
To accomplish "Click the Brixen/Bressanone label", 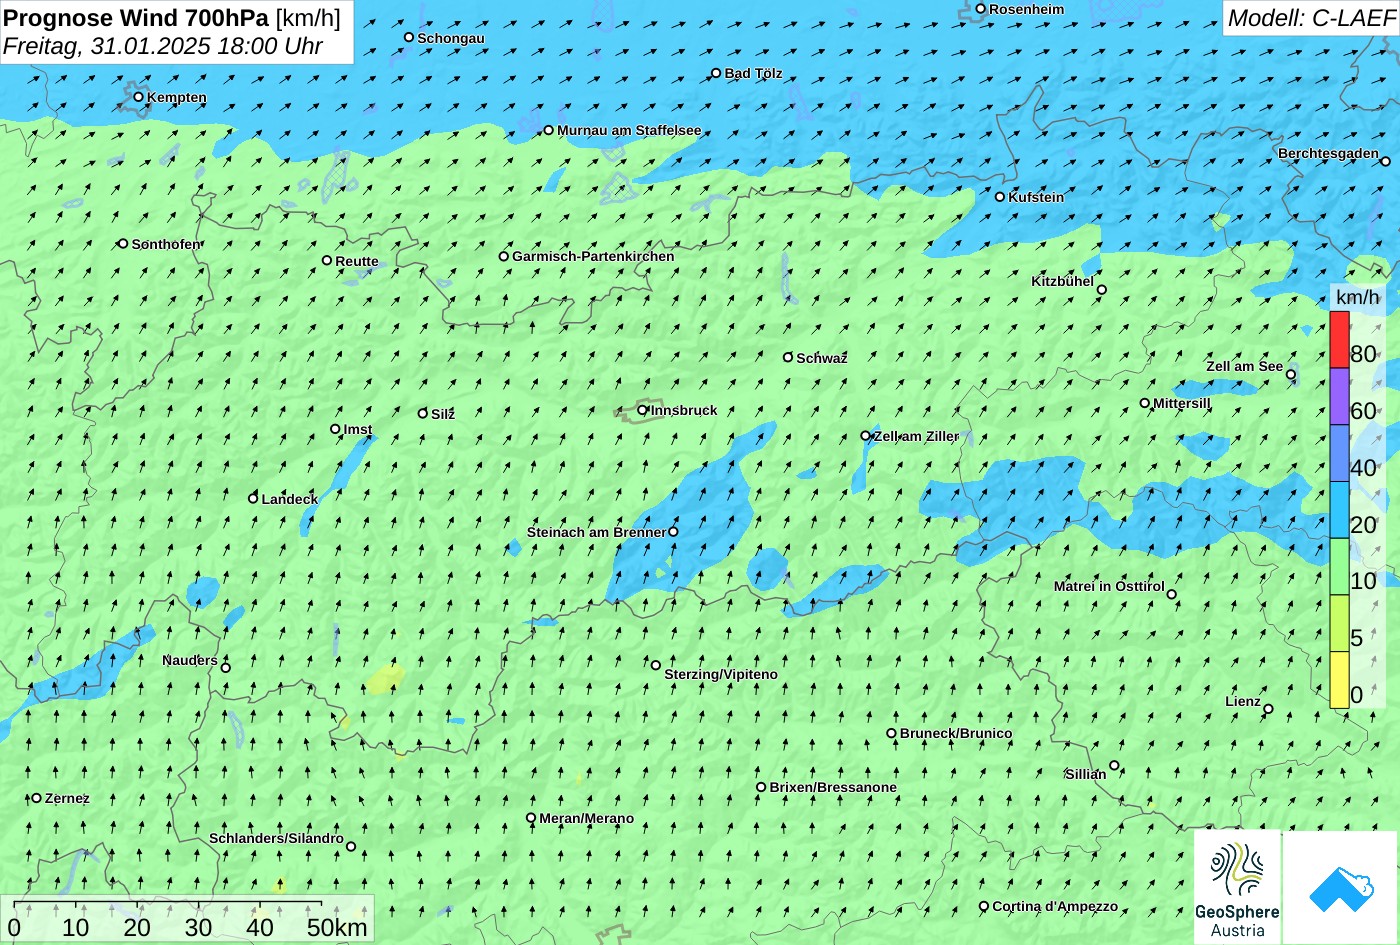I will click(x=833, y=788).
